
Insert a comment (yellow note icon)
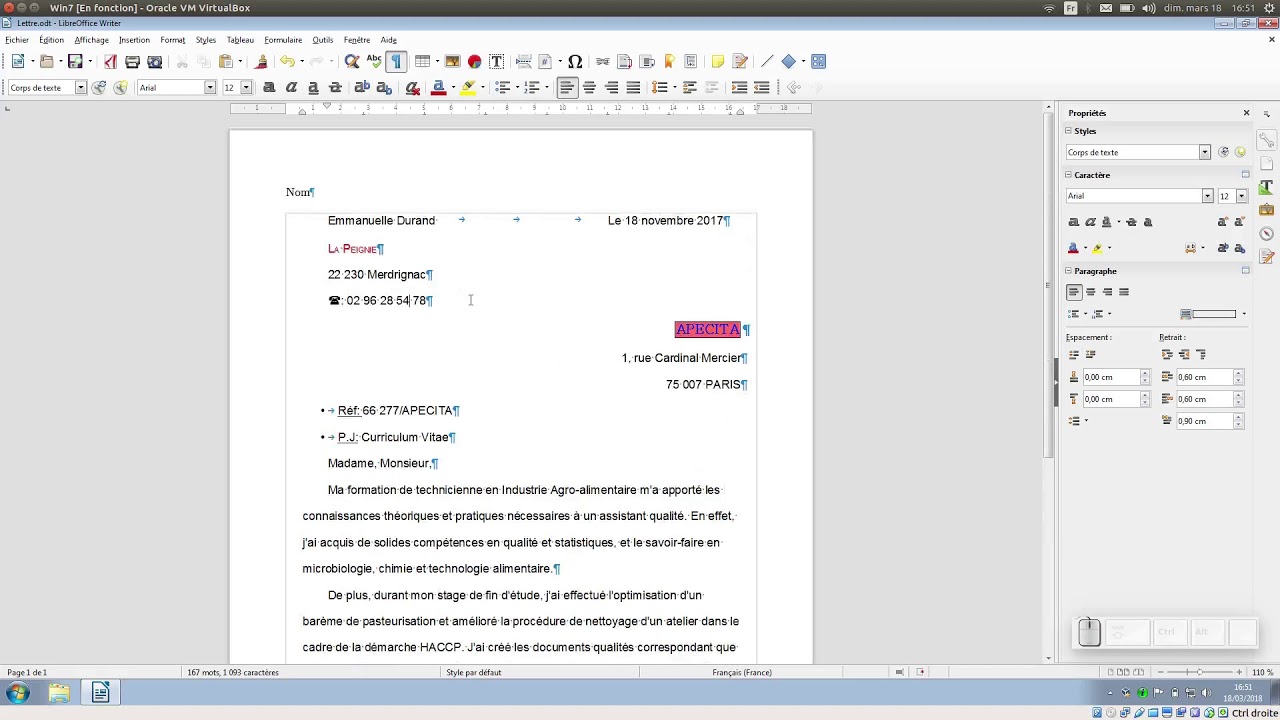point(717,62)
